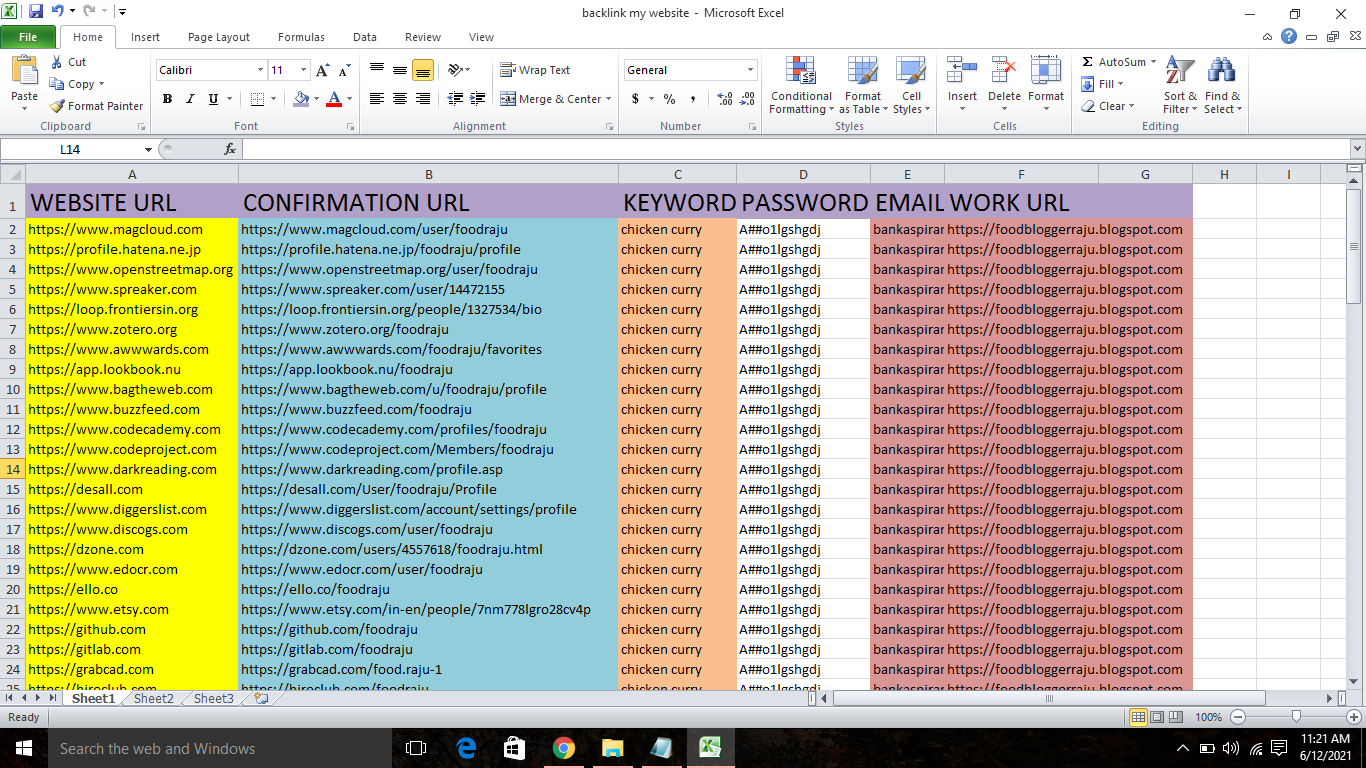Click the Merge & Center button

551,99
